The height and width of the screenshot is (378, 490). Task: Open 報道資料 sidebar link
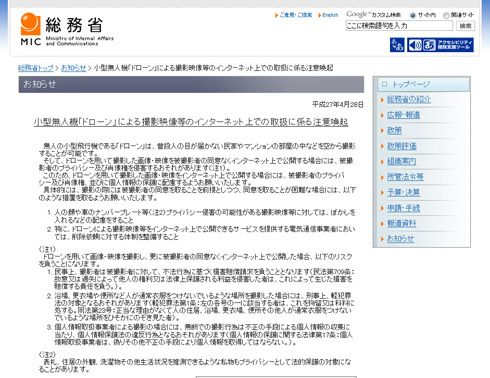pos(401,224)
